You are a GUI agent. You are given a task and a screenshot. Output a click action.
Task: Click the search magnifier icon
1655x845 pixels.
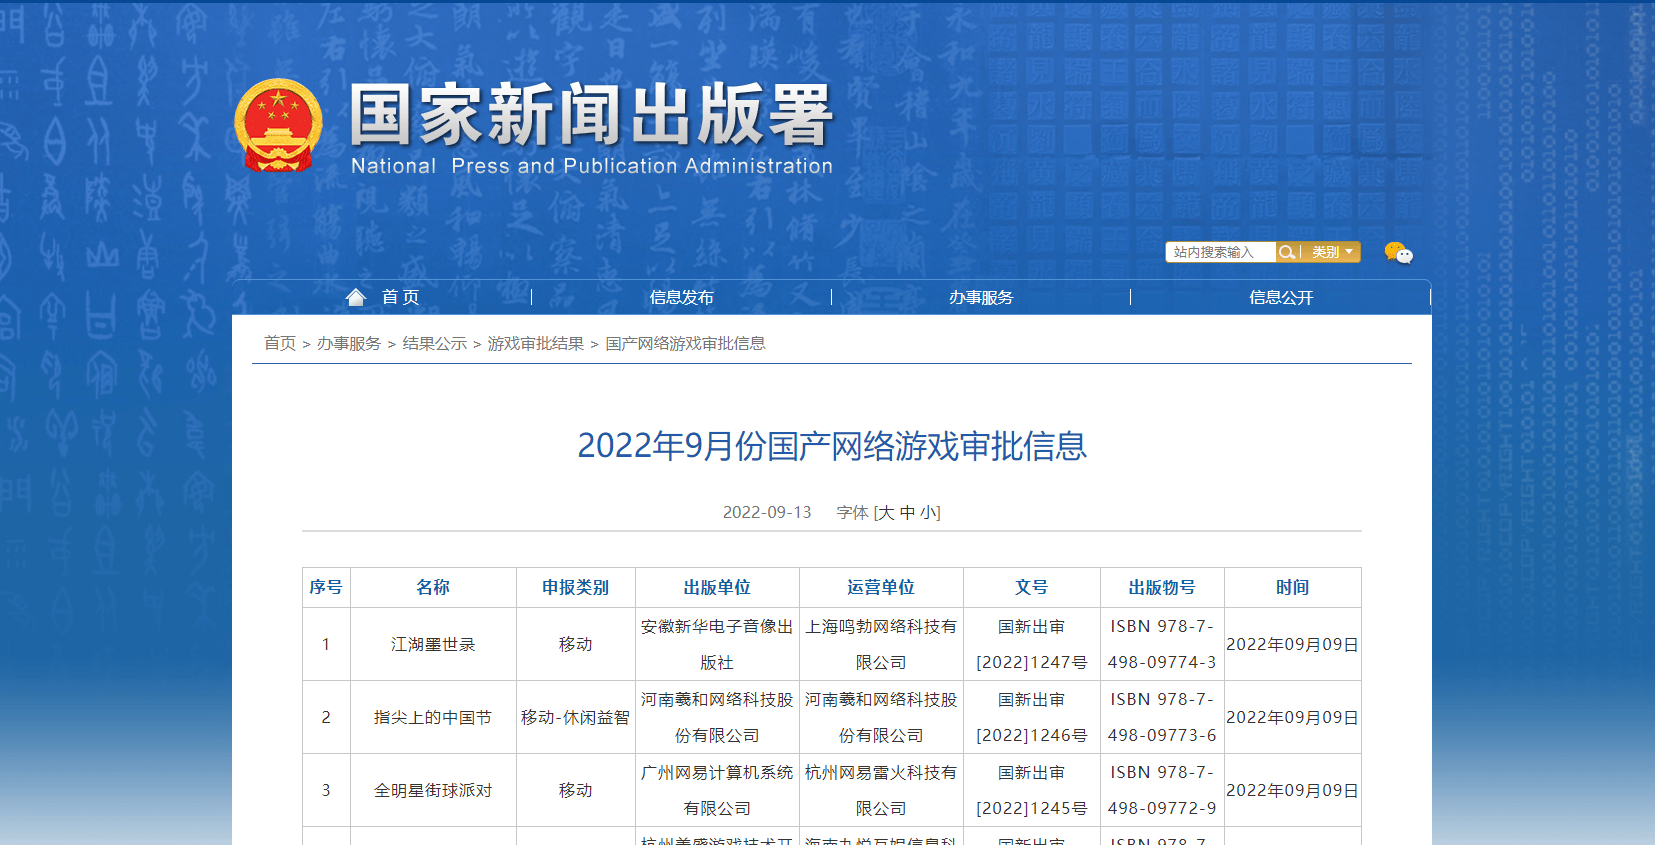[x=1287, y=252]
